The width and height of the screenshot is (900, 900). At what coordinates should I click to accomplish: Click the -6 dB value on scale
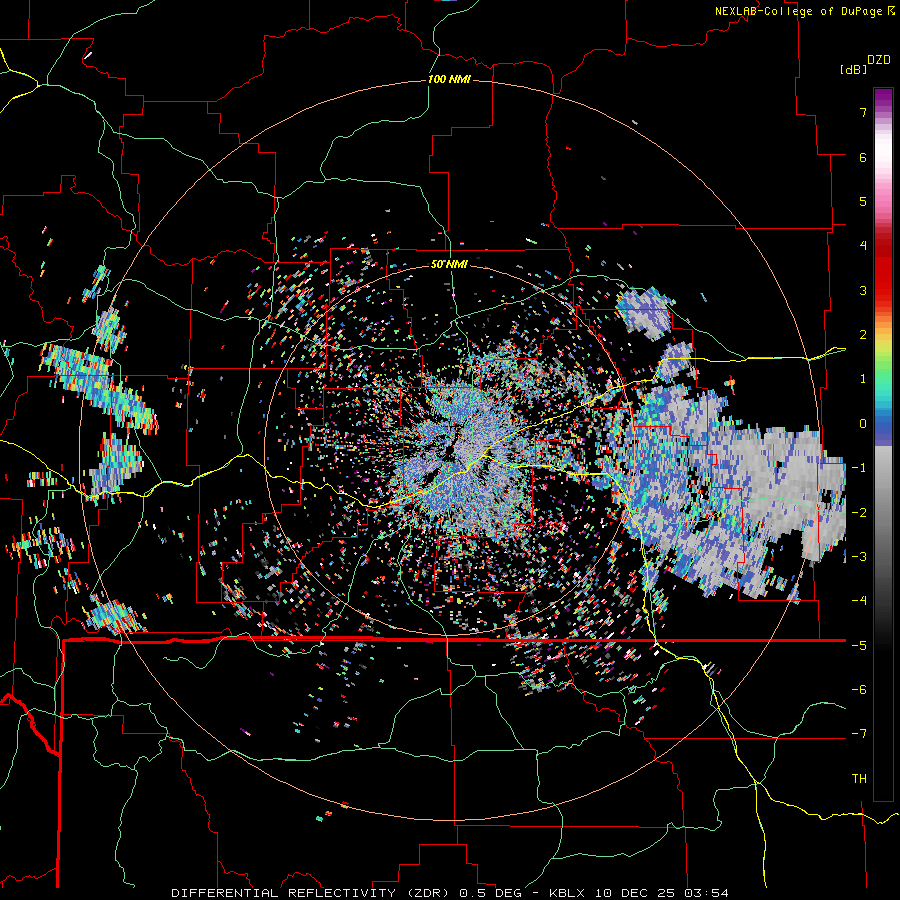(859, 690)
